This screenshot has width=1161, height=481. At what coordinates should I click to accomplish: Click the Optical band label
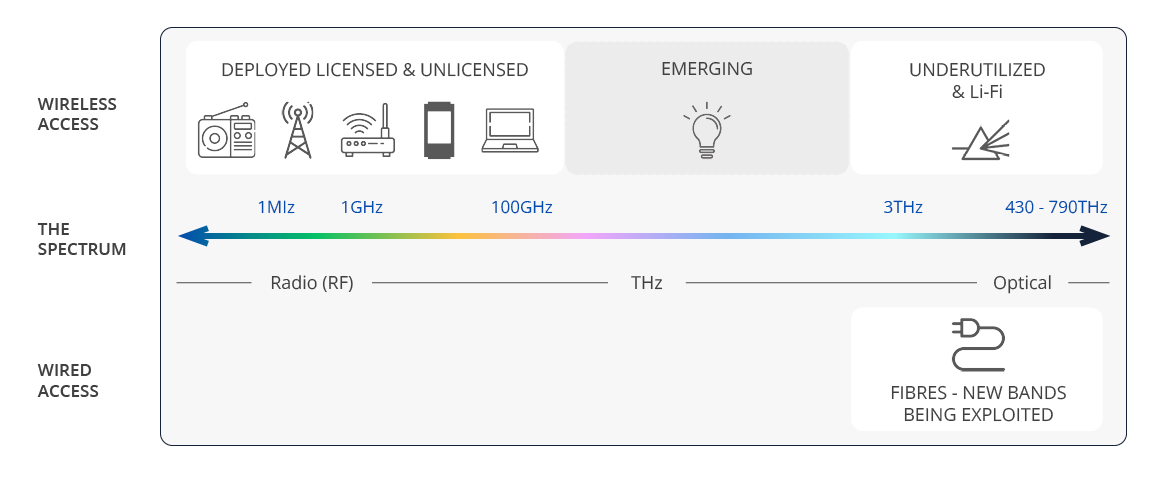(1022, 283)
